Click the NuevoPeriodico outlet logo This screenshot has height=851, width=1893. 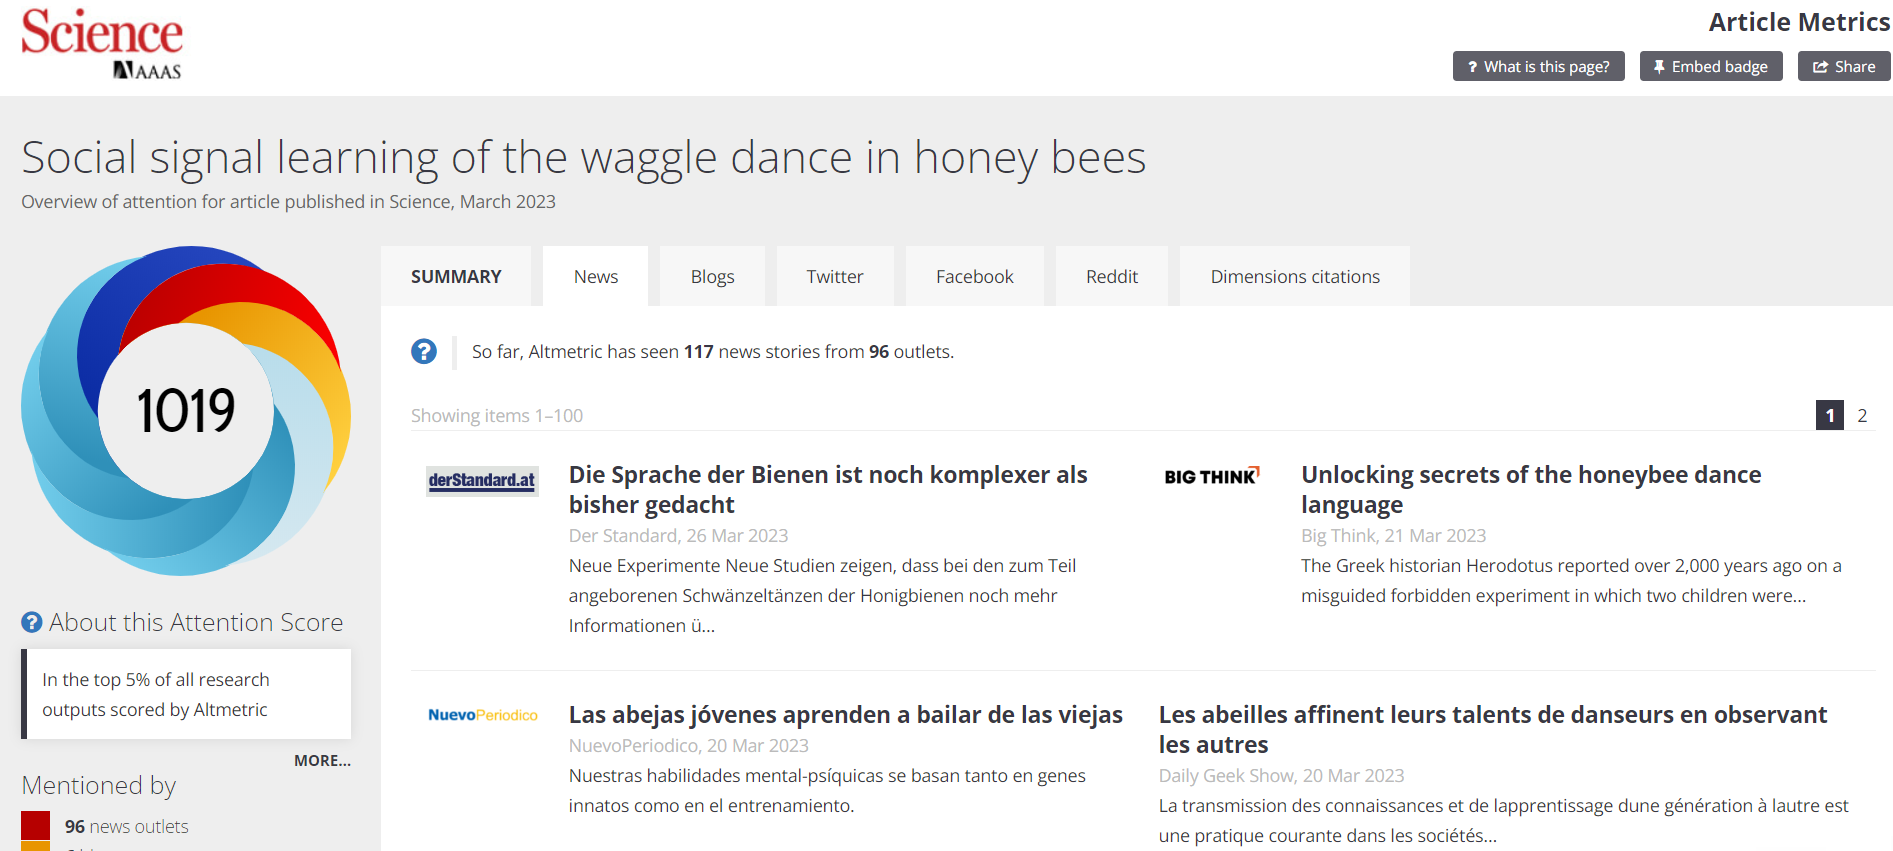tap(482, 715)
